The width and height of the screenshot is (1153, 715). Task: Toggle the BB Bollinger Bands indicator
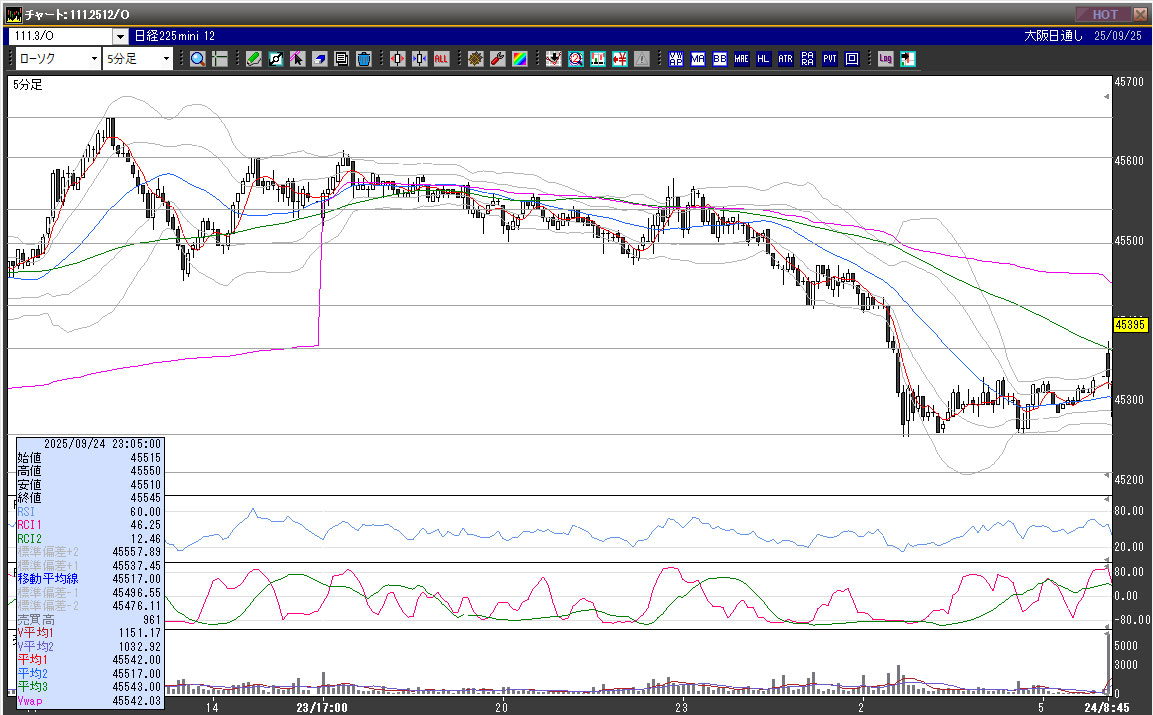click(719, 59)
